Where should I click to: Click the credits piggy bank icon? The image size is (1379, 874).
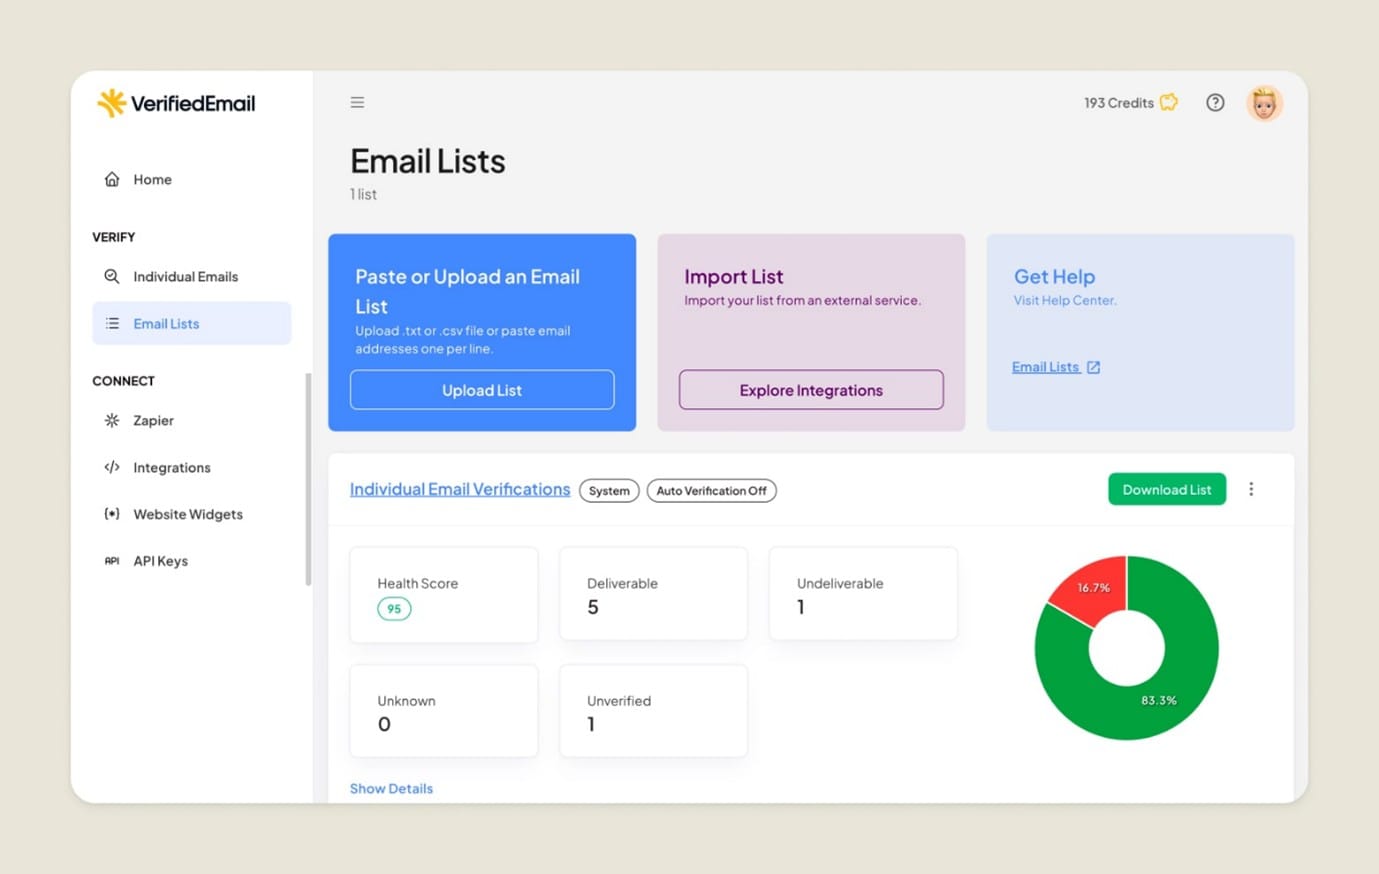(x=1168, y=102)
